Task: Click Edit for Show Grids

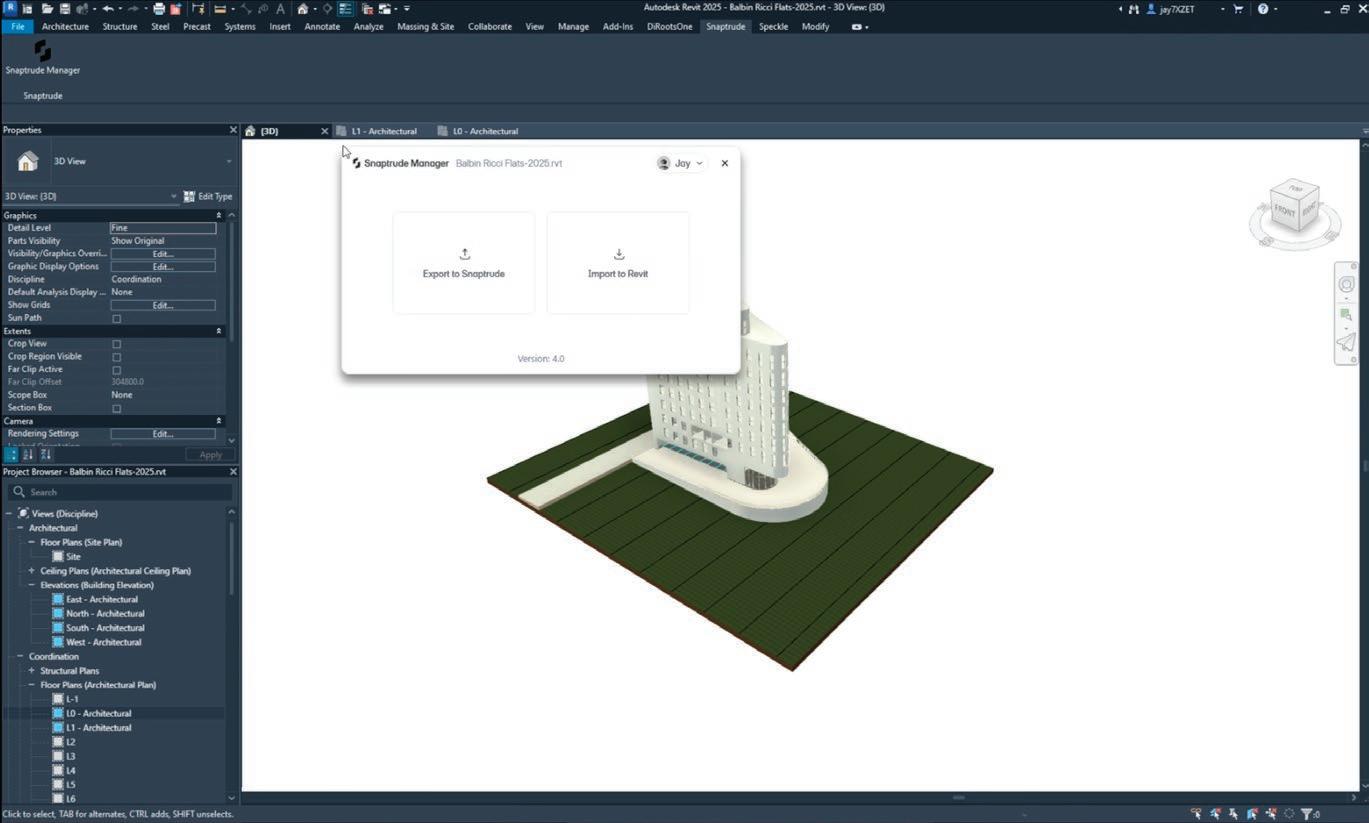Action: click(163, 305)
